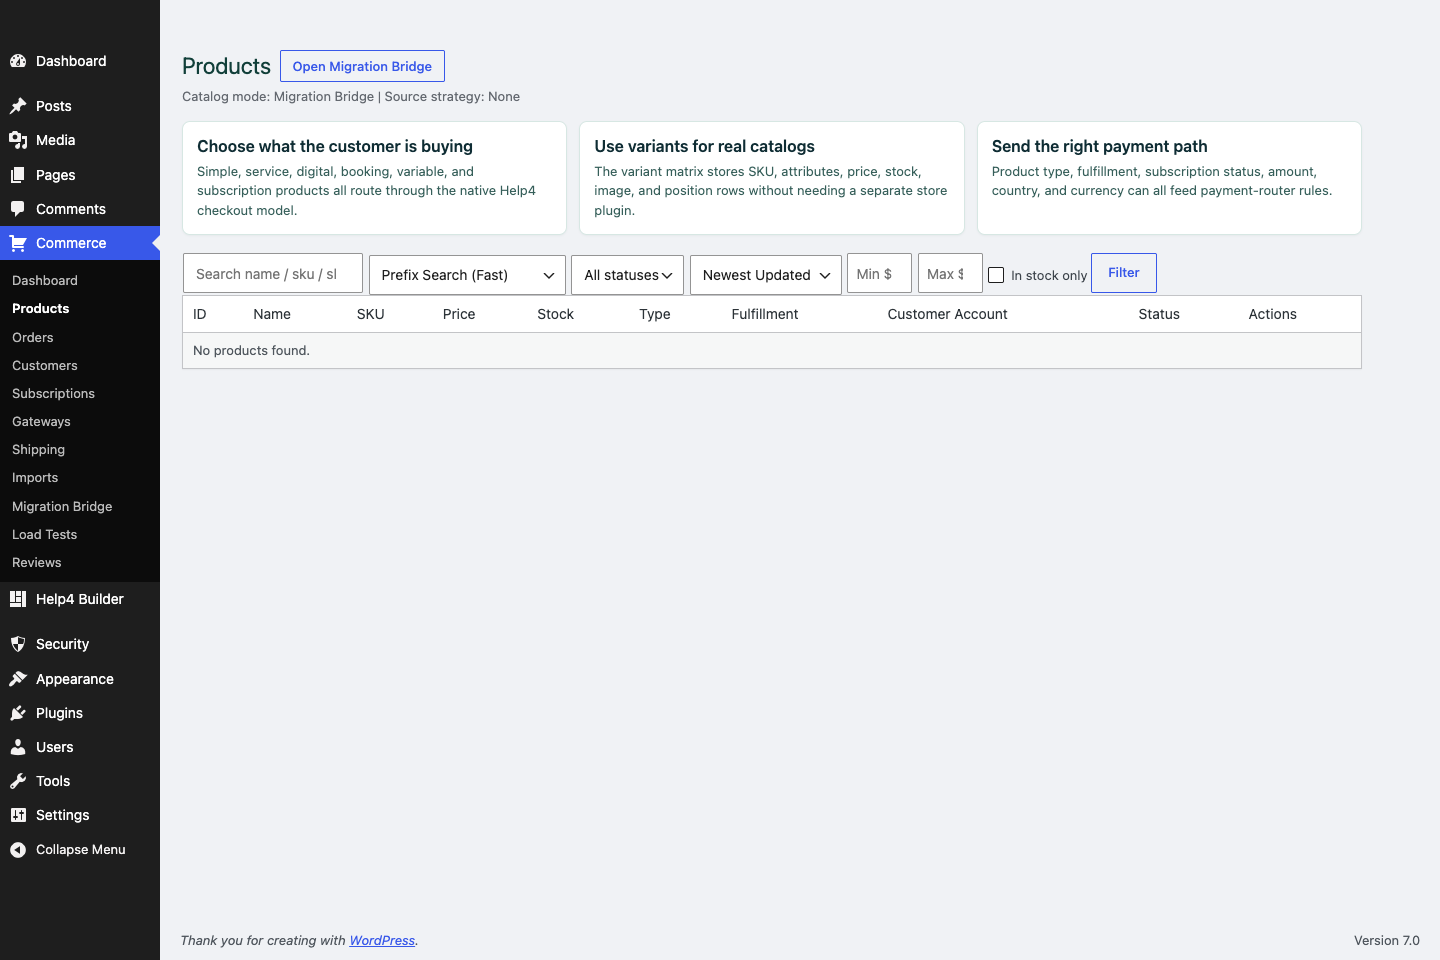Click the Name column header
Image resolution: width=1440 pixels, height=960 pixels.
pos(272,314)
